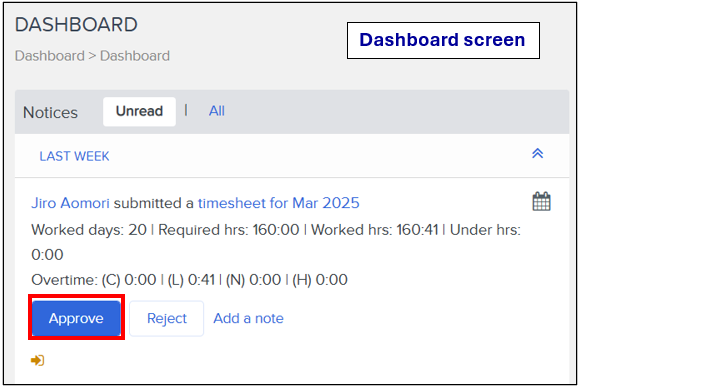Click the Add a note link

point(248,318)
